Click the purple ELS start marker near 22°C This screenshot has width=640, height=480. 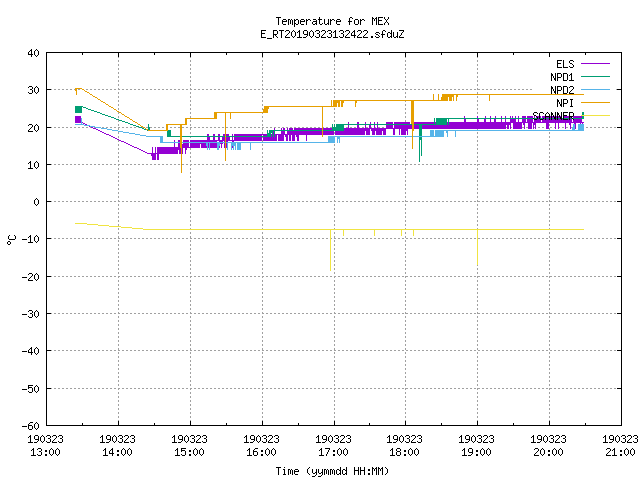click(78, 119)
